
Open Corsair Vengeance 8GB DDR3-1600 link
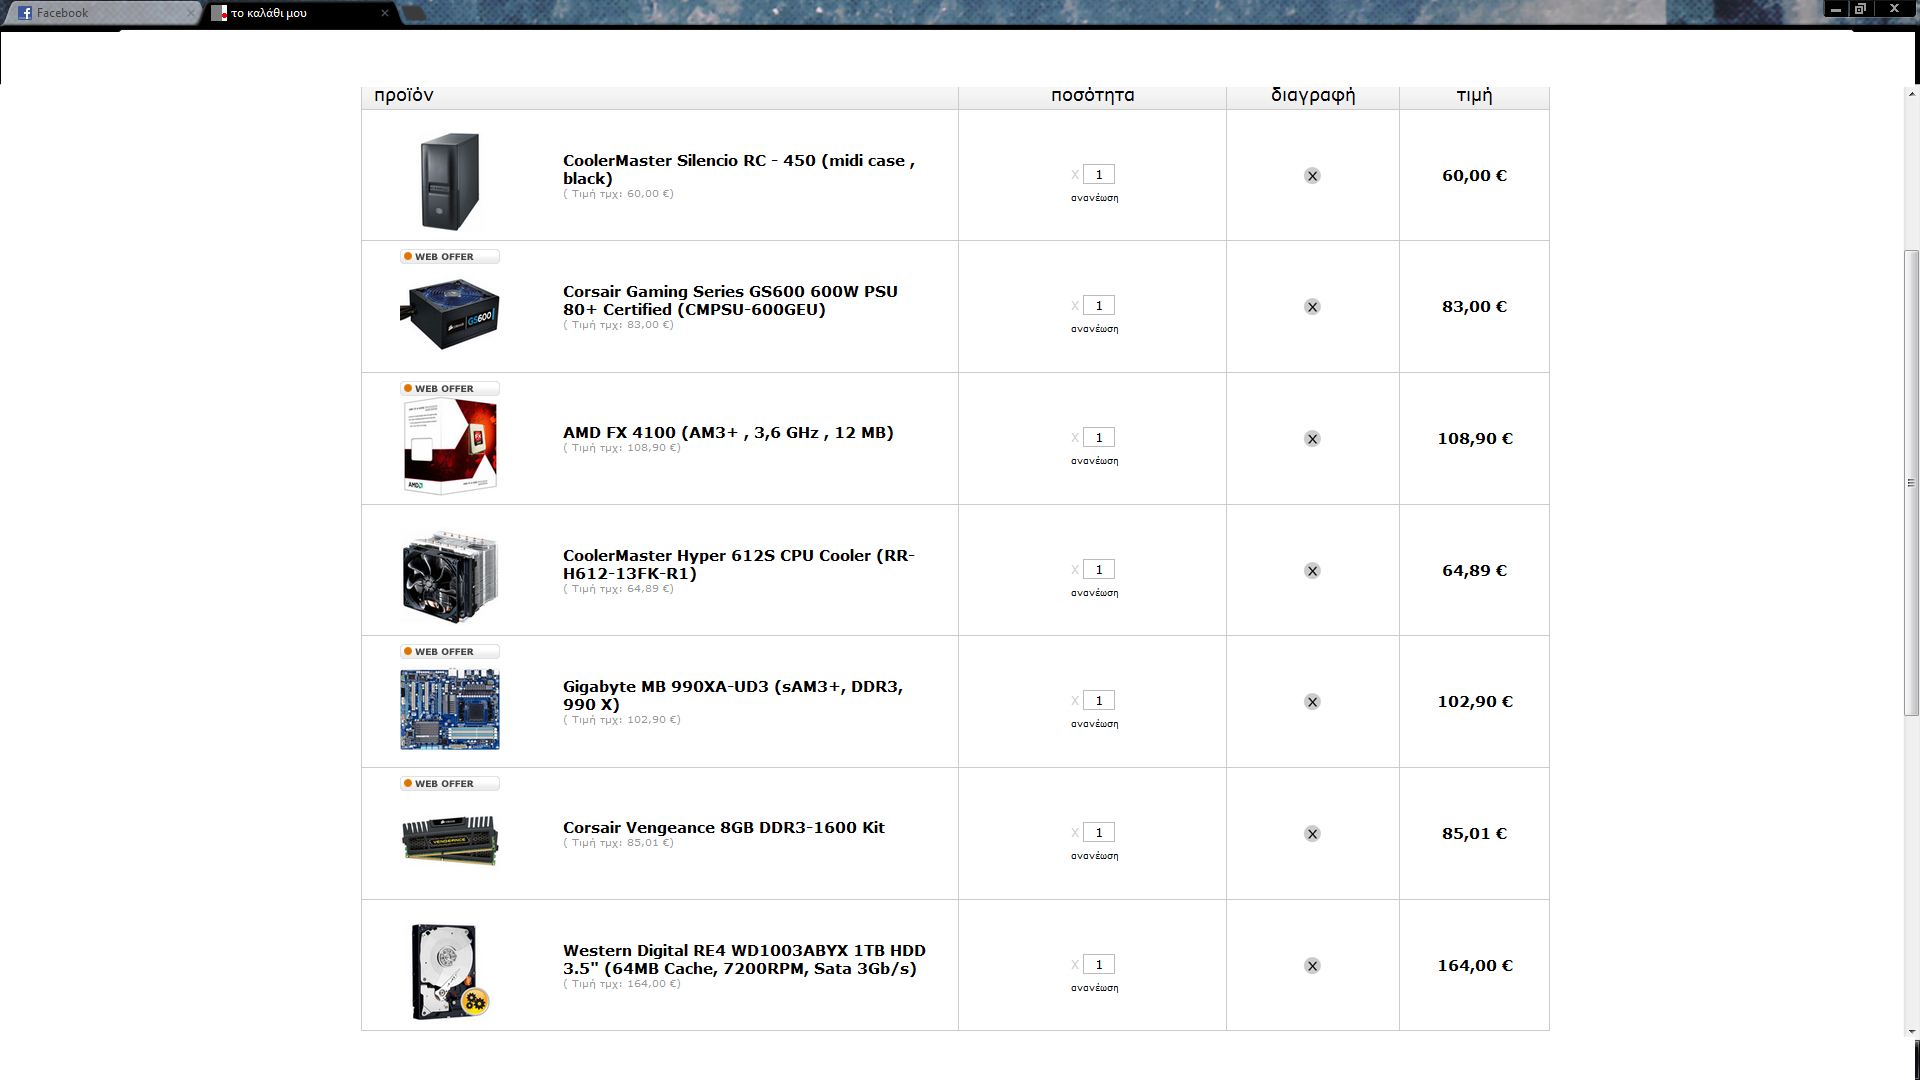724,827
